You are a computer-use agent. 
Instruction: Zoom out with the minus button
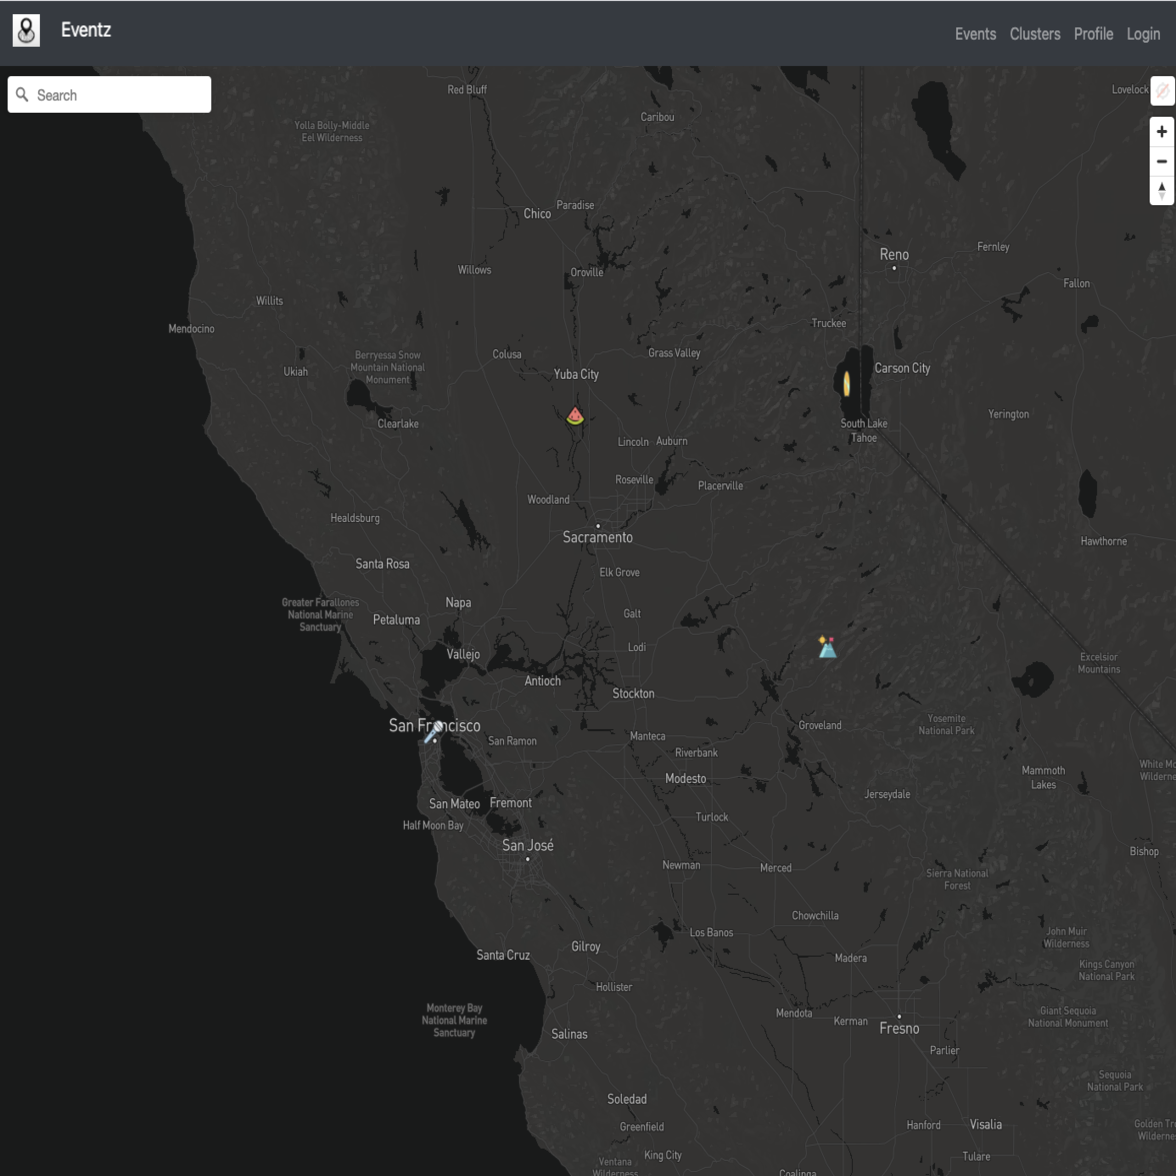tap(1162, 161)
